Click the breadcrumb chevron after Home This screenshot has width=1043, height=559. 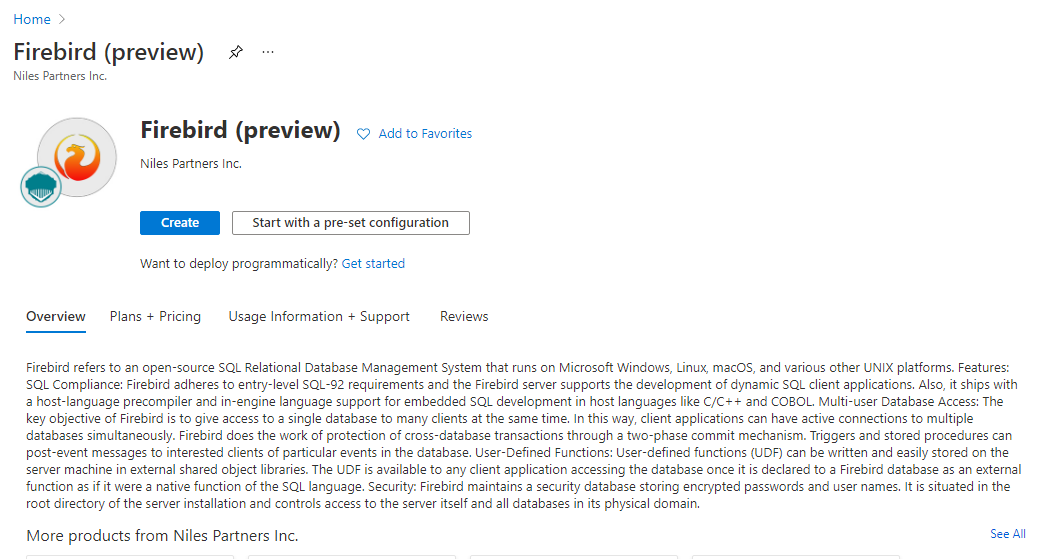point(63,19)
